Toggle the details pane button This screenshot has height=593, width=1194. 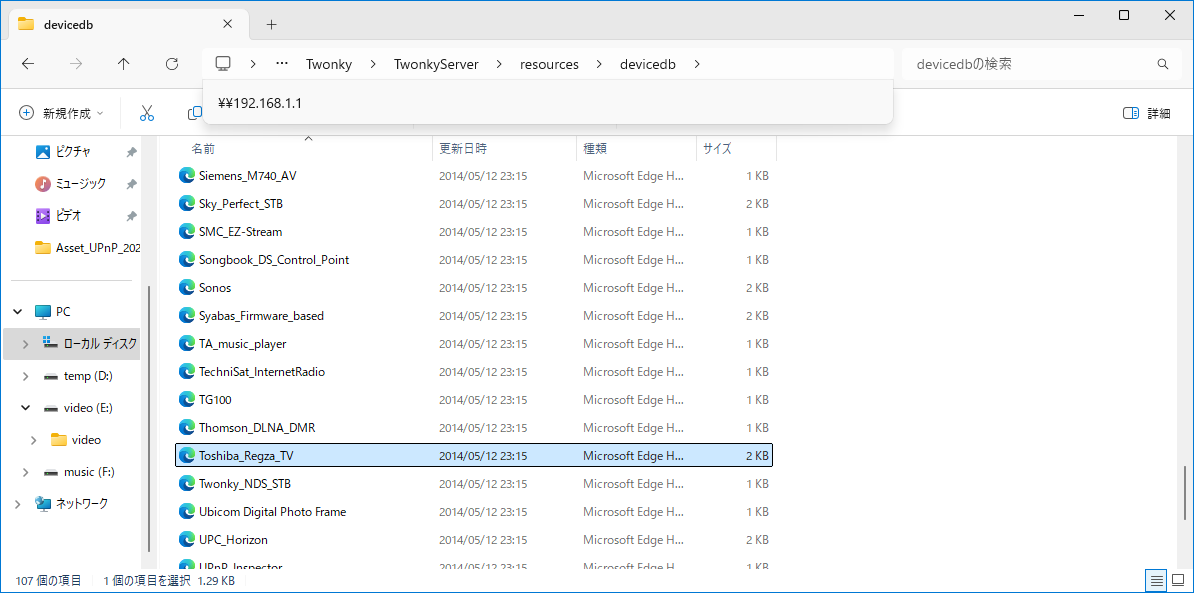point(1146,113)
